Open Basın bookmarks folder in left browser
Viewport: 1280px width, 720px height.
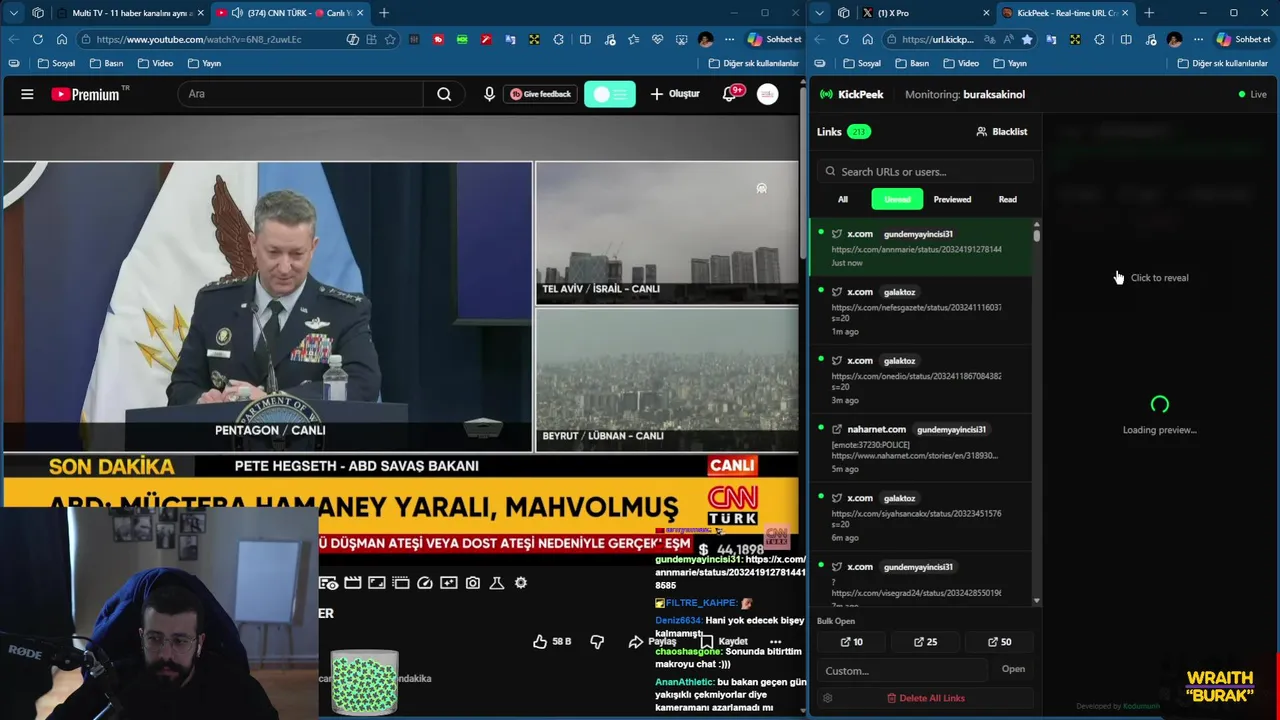click(106, 63)
